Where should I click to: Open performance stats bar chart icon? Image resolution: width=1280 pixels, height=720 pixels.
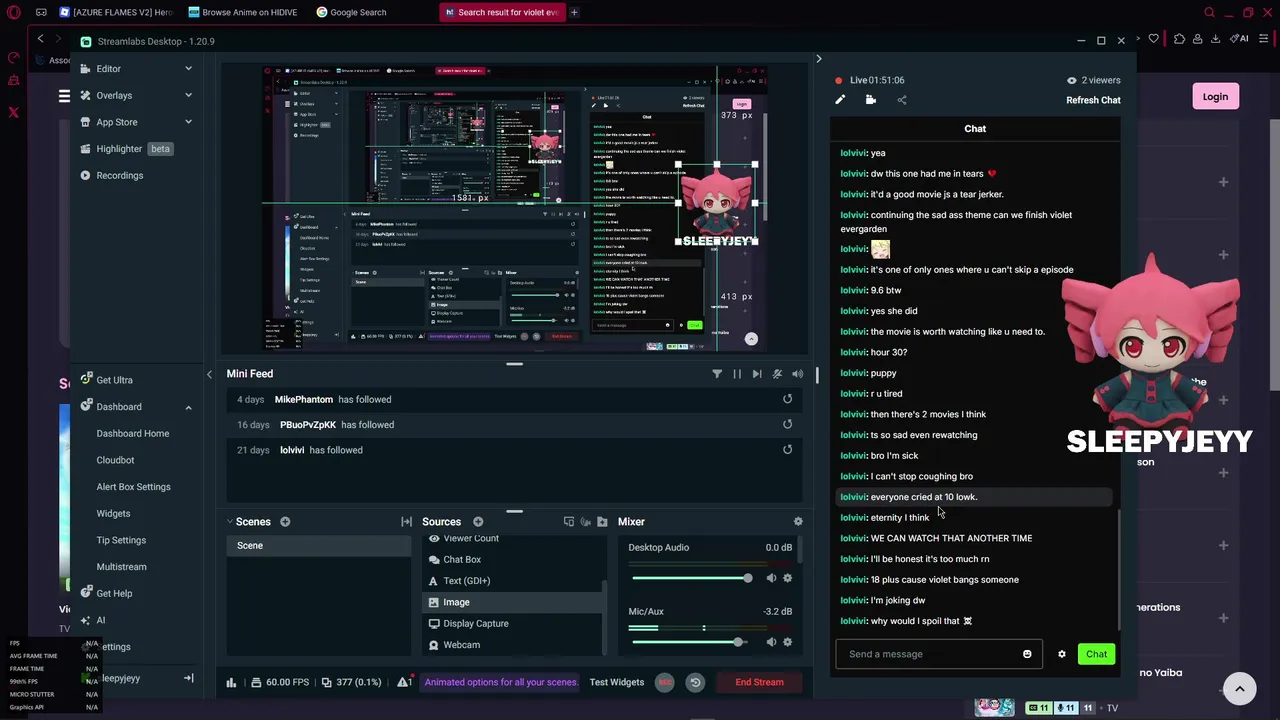point(231,682)
